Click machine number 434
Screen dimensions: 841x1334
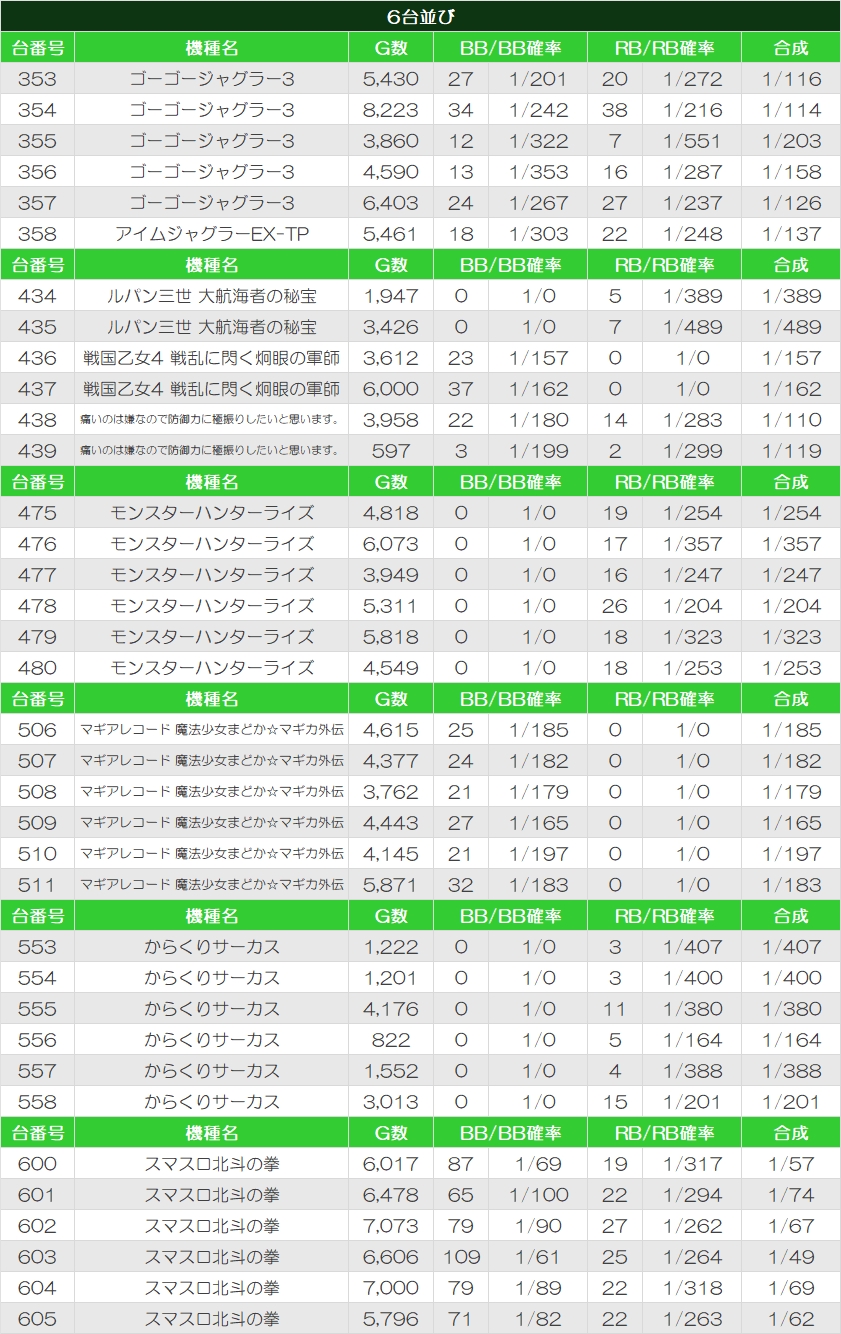(37, 296)
